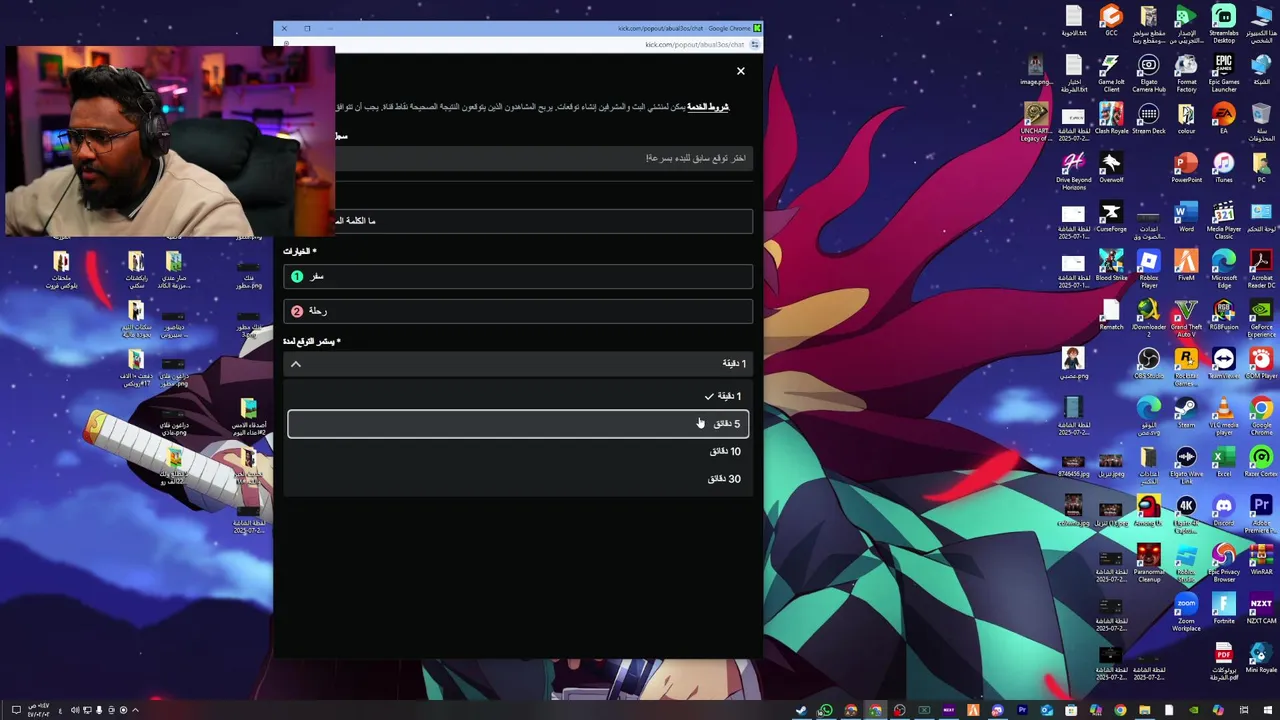Collapse the prediction duration dropdown
Viewport: 1280px width, 720px height.
[518, 364]
